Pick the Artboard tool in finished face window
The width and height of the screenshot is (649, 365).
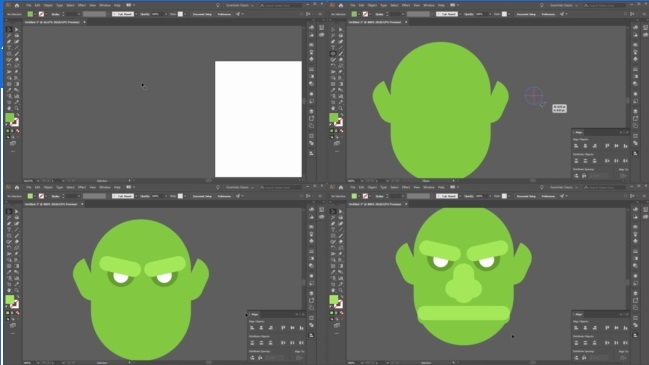[x=333, y=284]
